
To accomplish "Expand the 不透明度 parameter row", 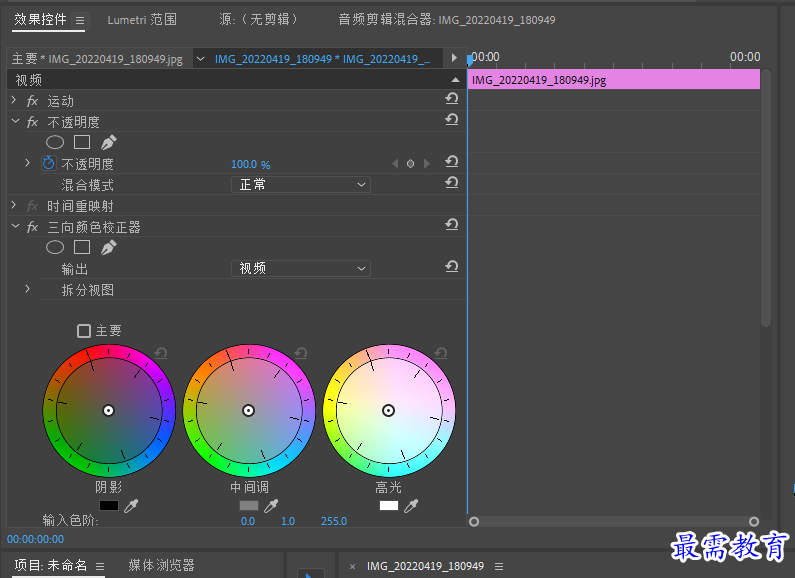I will click(28, 163).
